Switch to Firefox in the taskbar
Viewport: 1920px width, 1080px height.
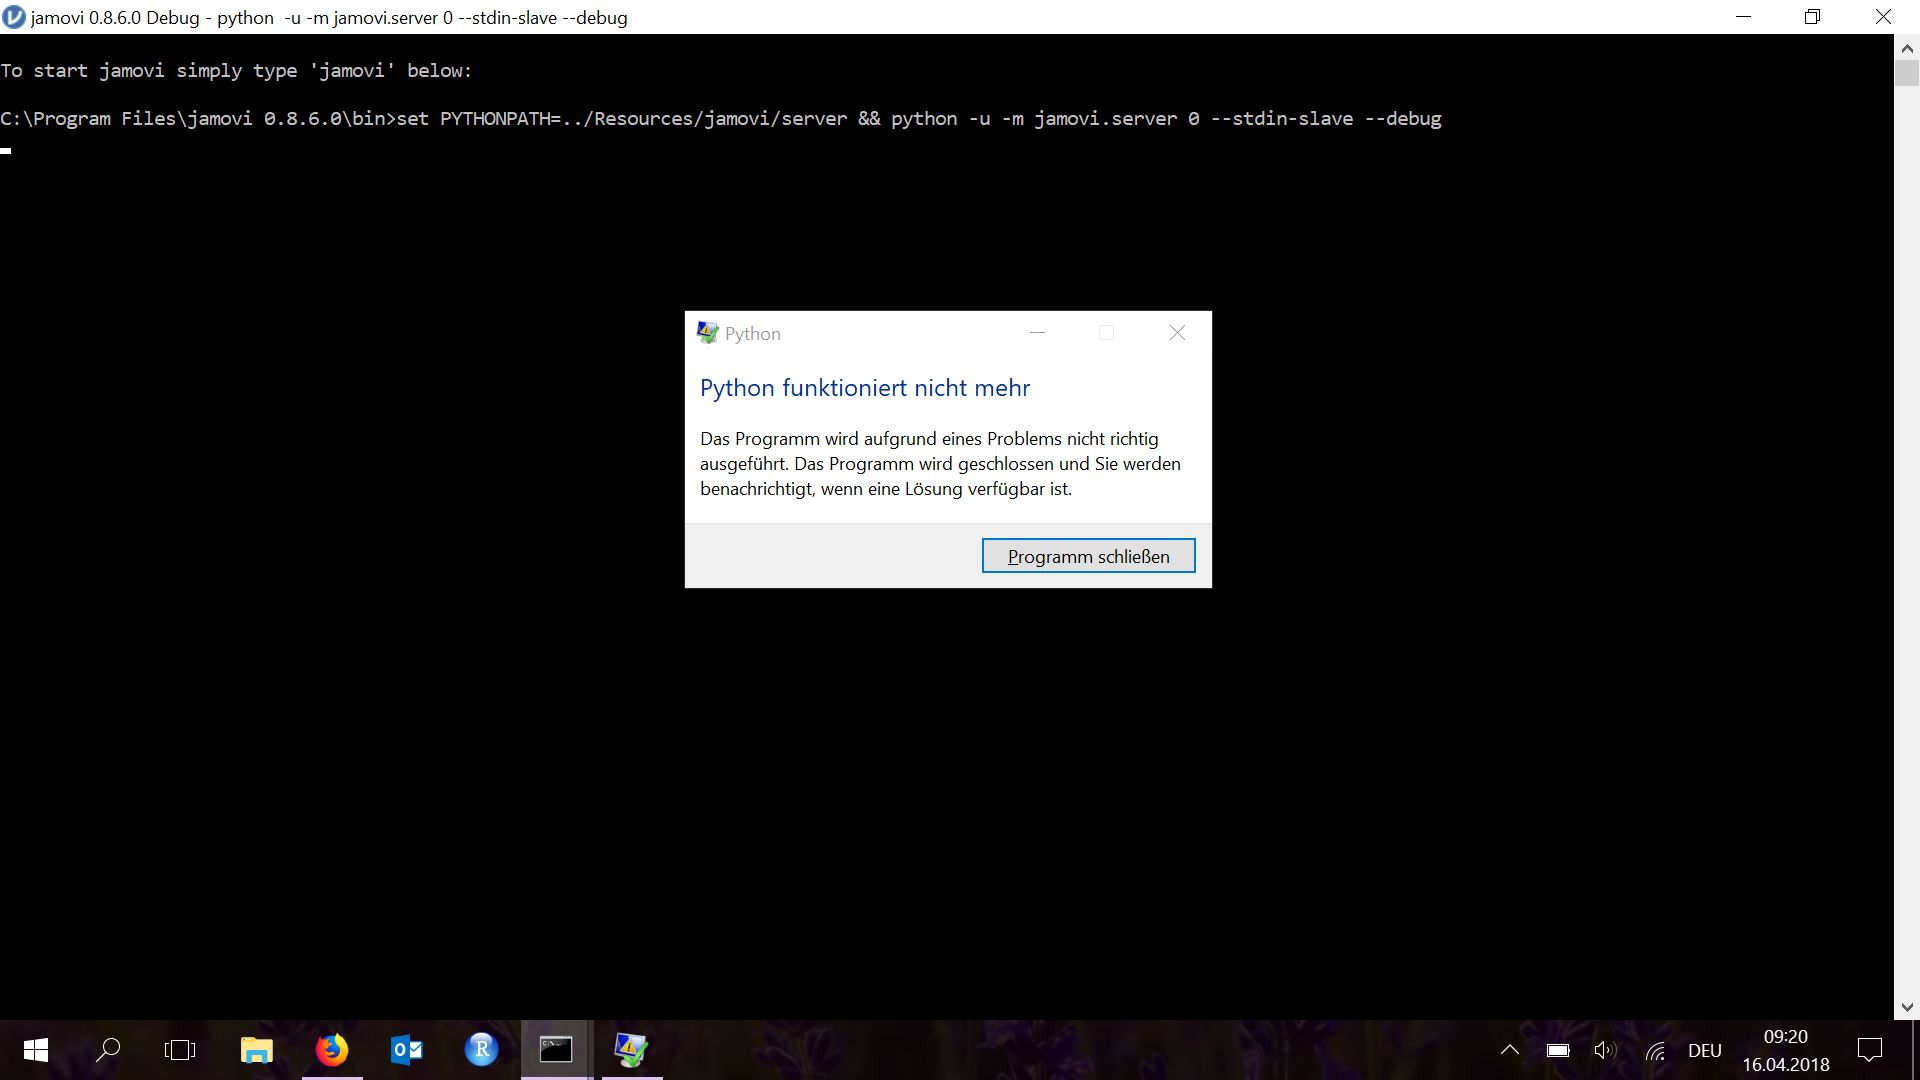(x=332, y=1050)
